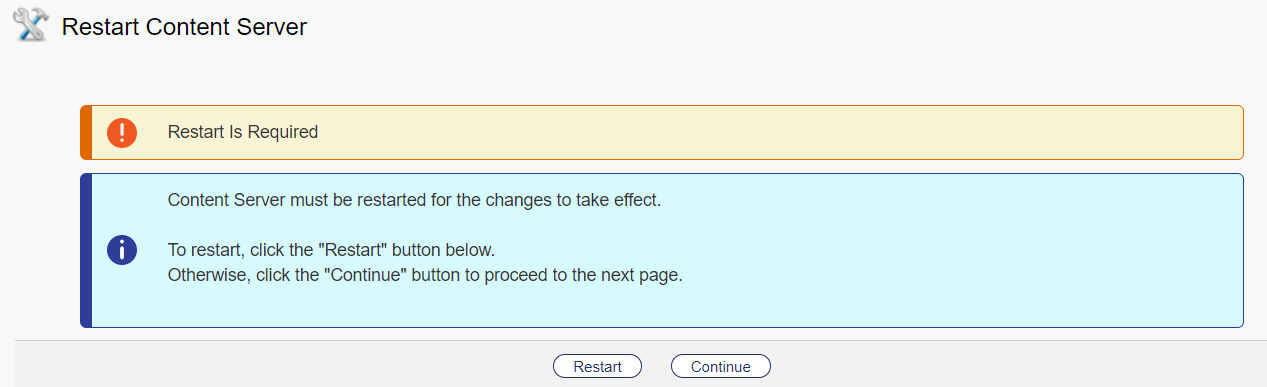Click the phrase "proceed to the next page"
The image size is (1267, 387).
(590, 275)
